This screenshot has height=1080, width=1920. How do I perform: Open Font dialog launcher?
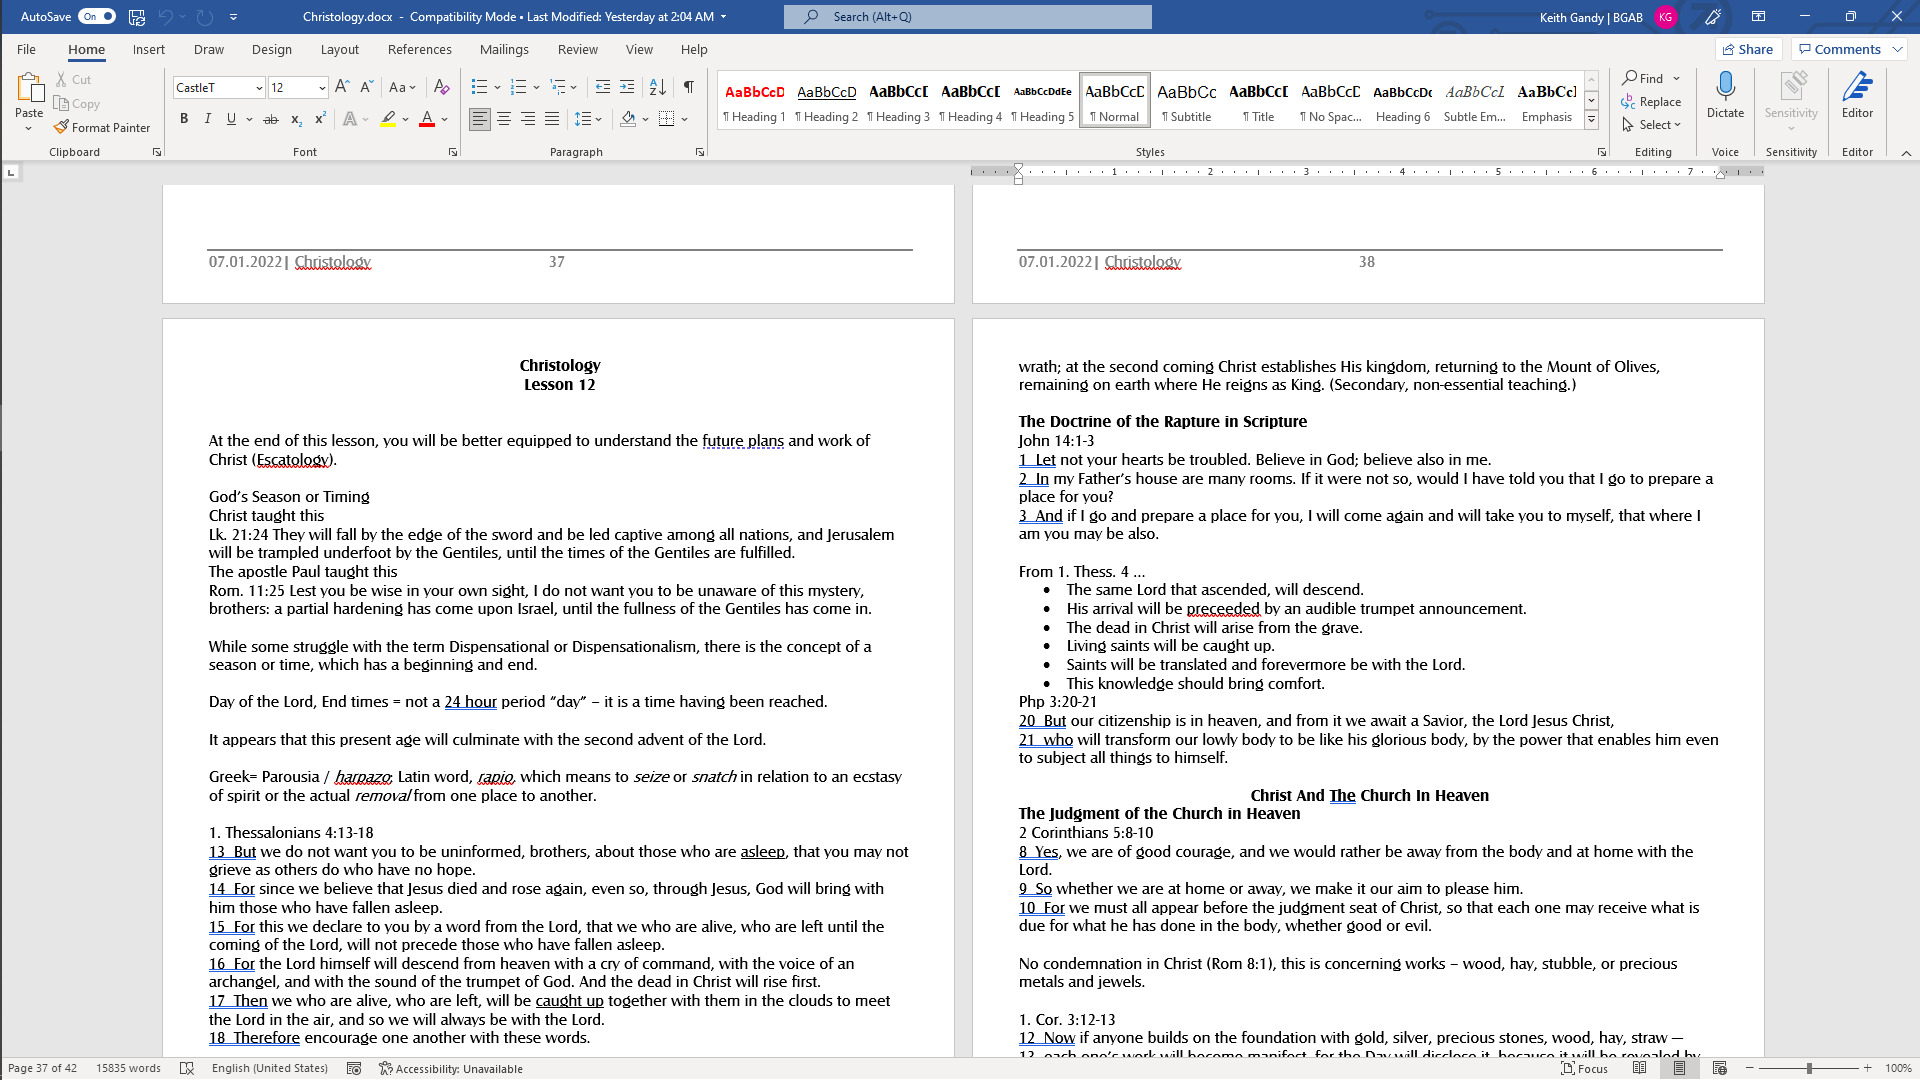[453, 152]
